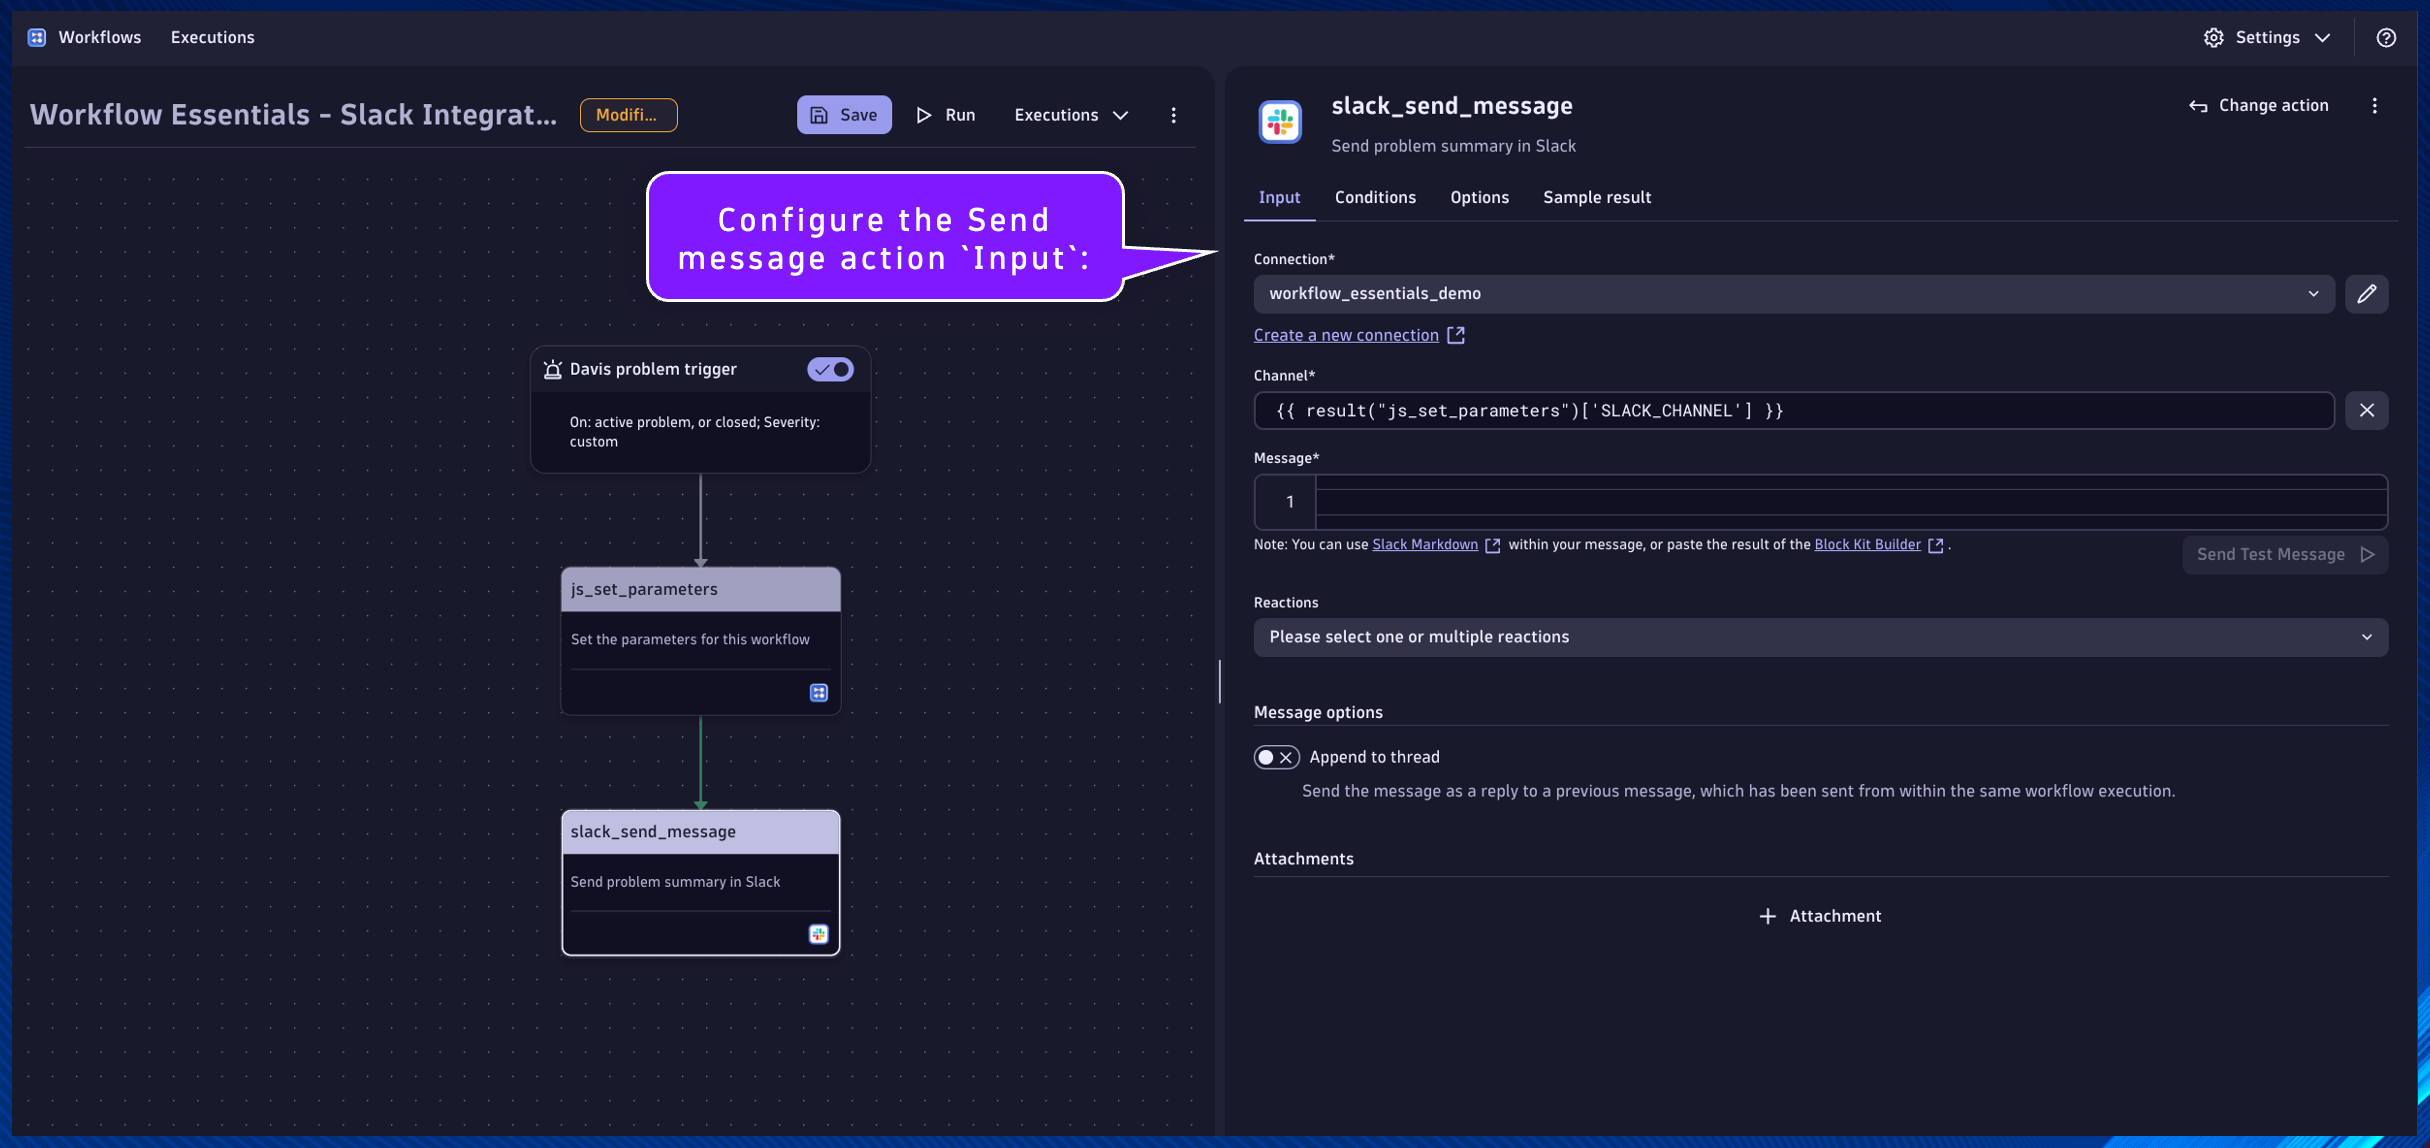Click Change action button

2258,105
